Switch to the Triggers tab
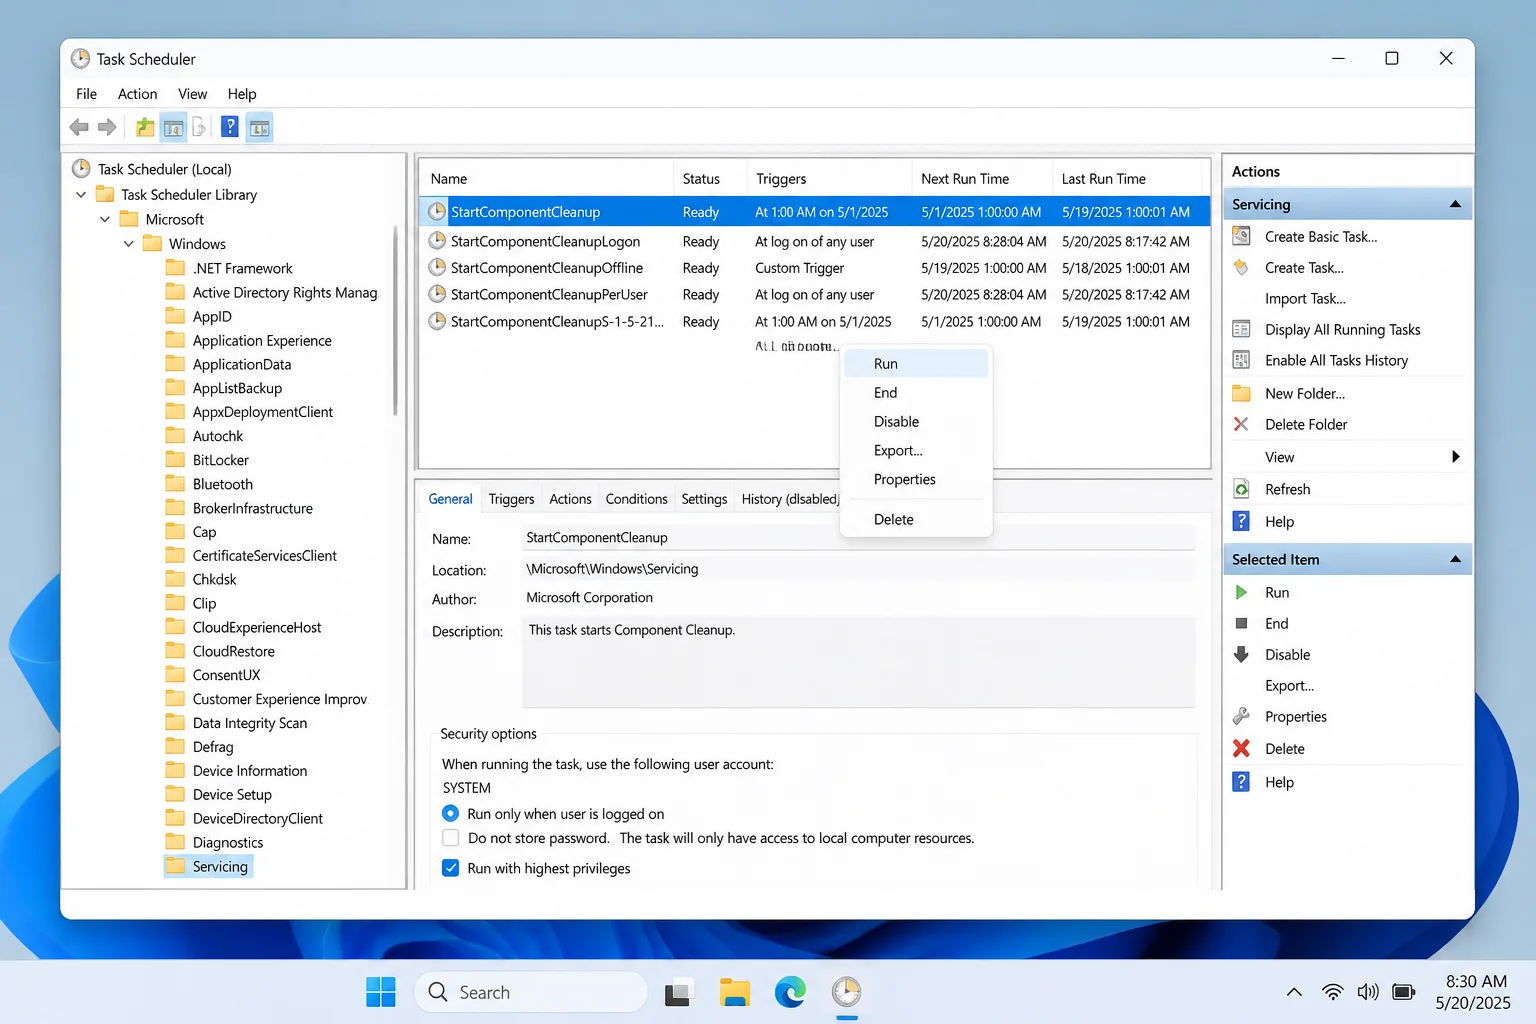This screenshot has height=1024, width=1536. point(511,499)
